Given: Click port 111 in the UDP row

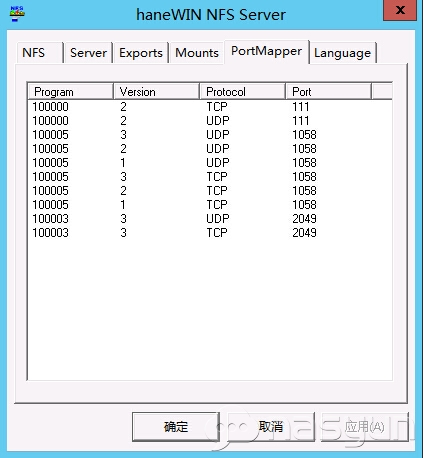Looking at the screenshot, I should coord(301,121).
